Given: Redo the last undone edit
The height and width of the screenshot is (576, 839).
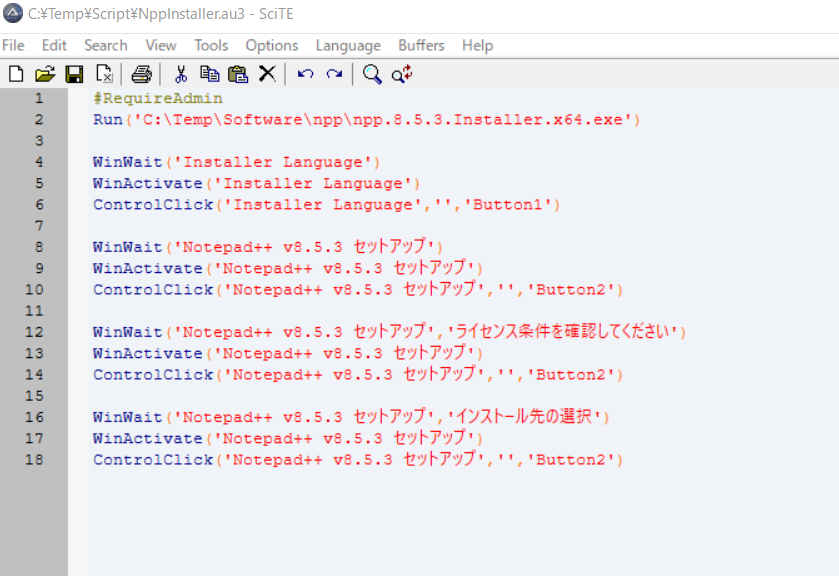Looking at the screenshot, I should click(x=334, y=74).
